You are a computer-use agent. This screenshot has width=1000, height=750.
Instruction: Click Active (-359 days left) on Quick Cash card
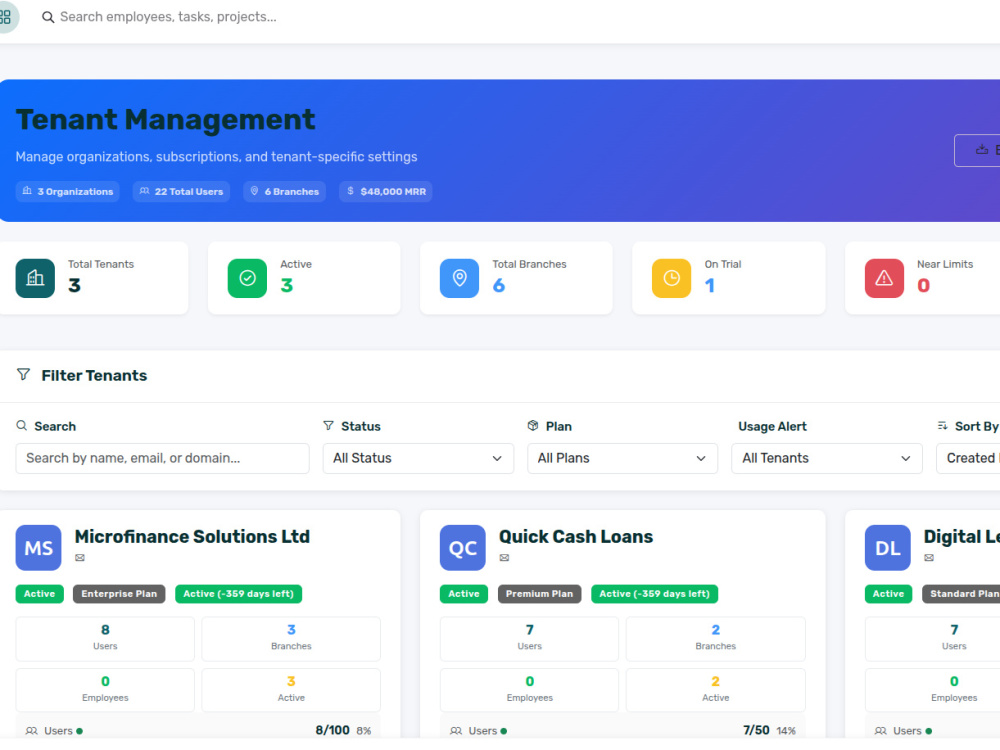[x=654, y=594]
